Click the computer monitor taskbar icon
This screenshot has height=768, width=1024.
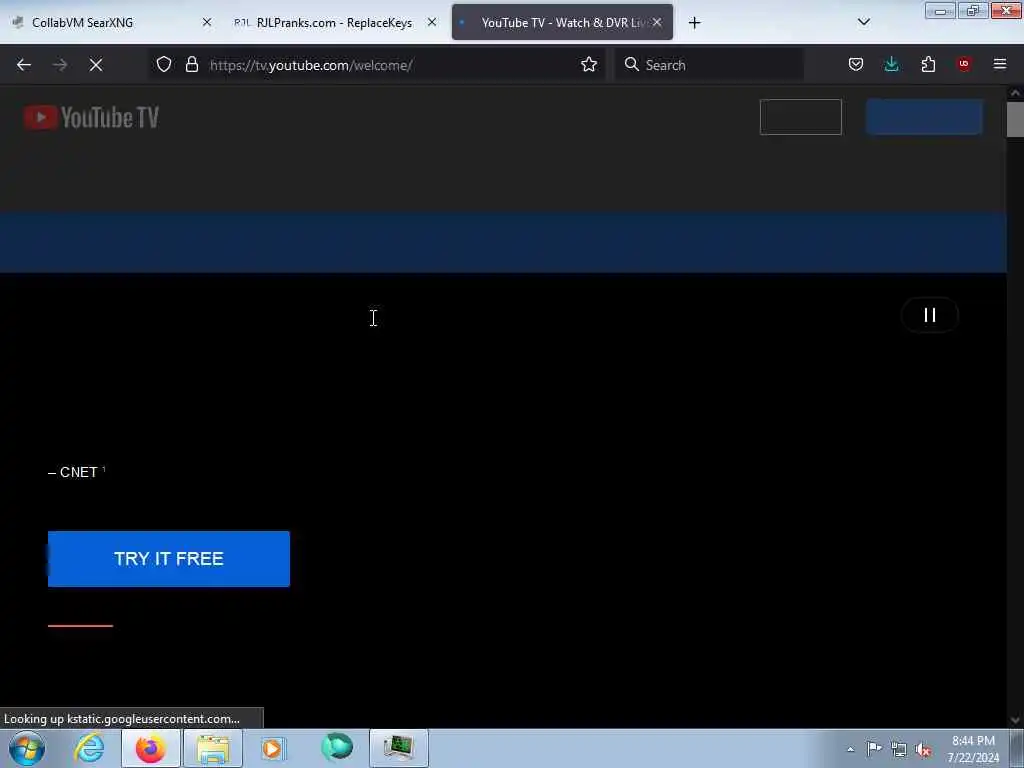[x=399, y=748]
